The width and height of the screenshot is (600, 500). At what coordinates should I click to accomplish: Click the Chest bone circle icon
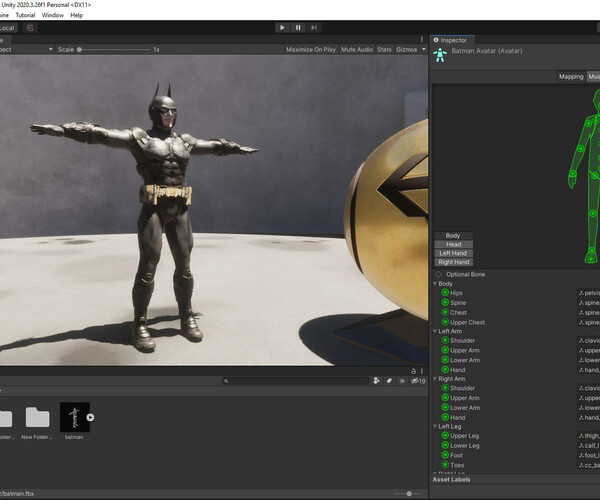click(445, 313)
